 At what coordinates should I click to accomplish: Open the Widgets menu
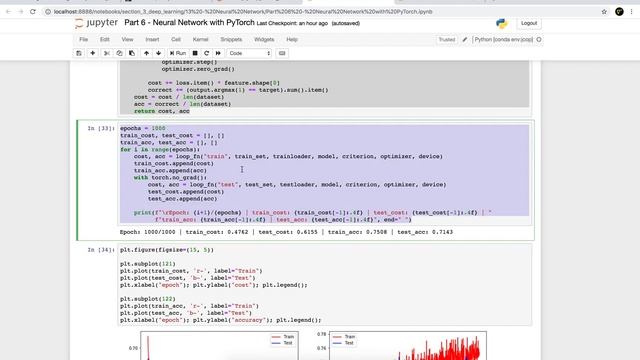click(x=264, y=40)
